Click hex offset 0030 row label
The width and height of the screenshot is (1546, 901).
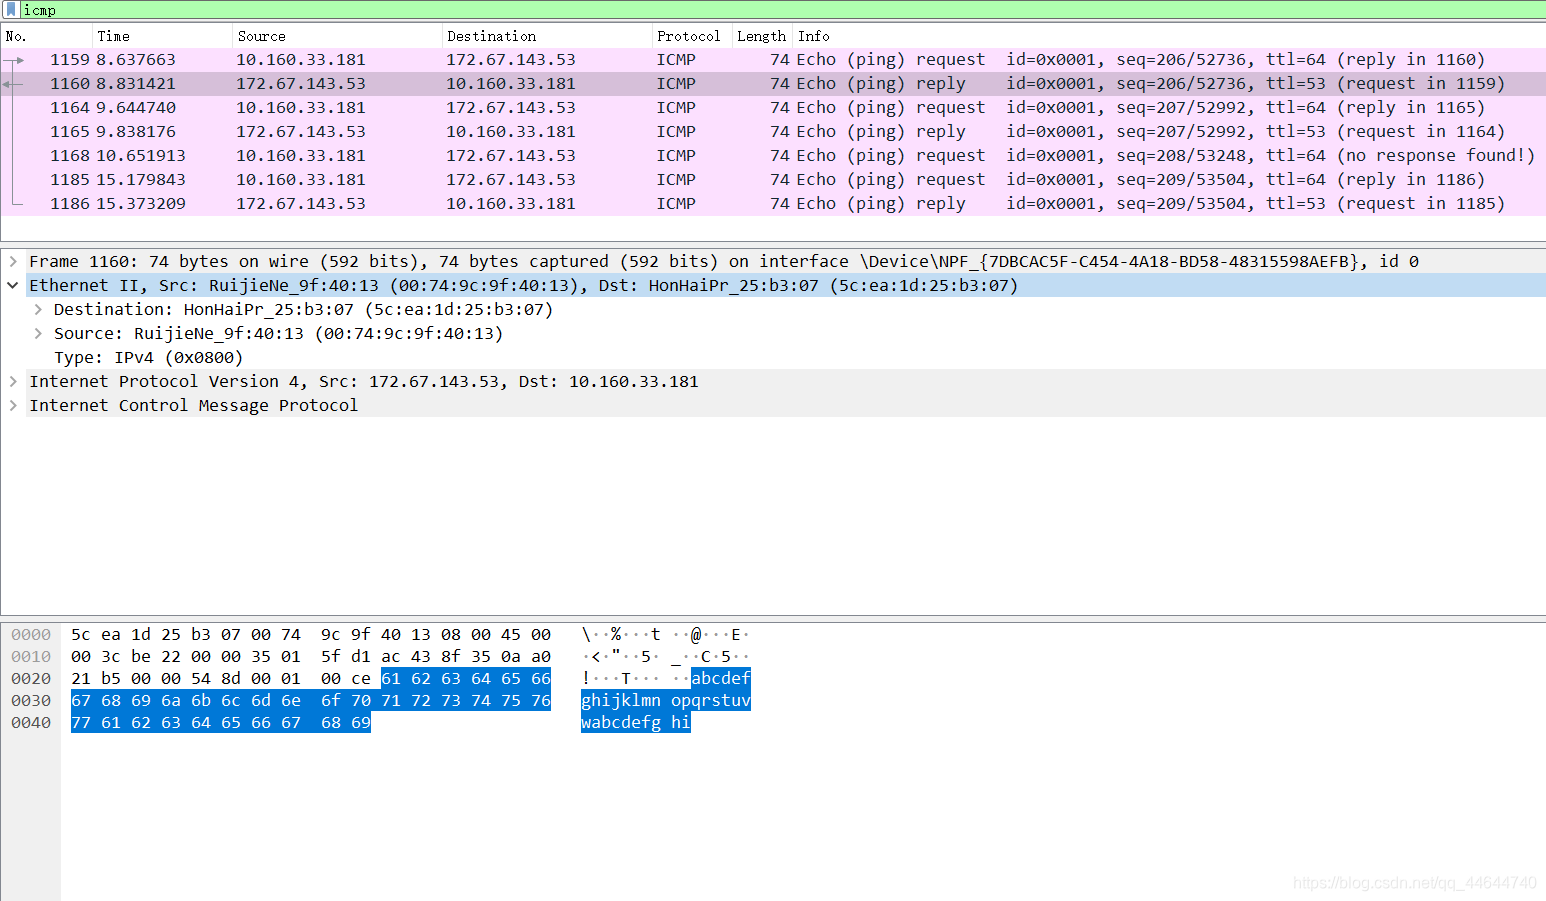31,701
